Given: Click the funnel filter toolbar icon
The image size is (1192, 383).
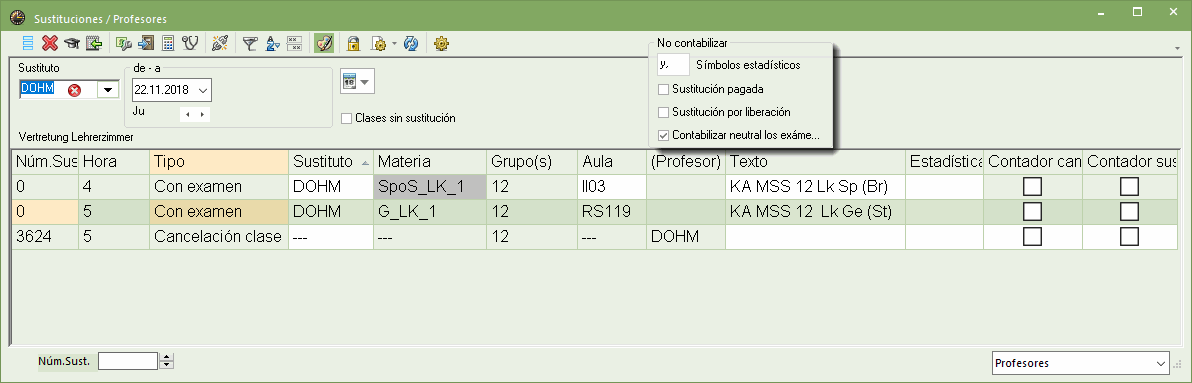Looking at the screenshot, I should click(x=250, y=43).
